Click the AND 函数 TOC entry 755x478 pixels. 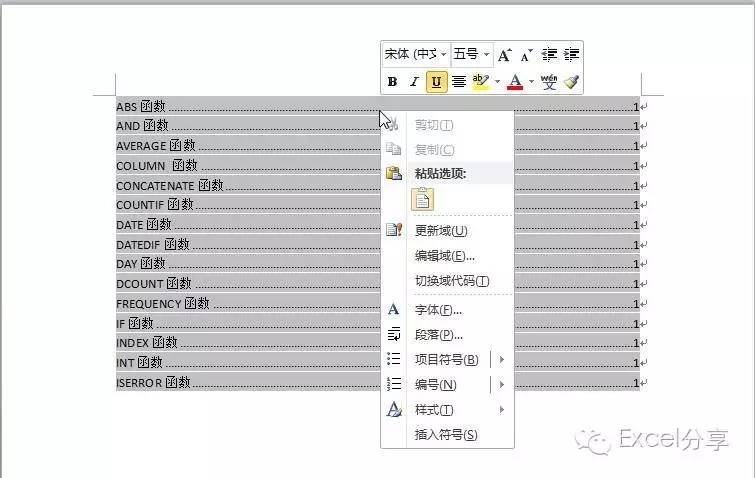142,126
